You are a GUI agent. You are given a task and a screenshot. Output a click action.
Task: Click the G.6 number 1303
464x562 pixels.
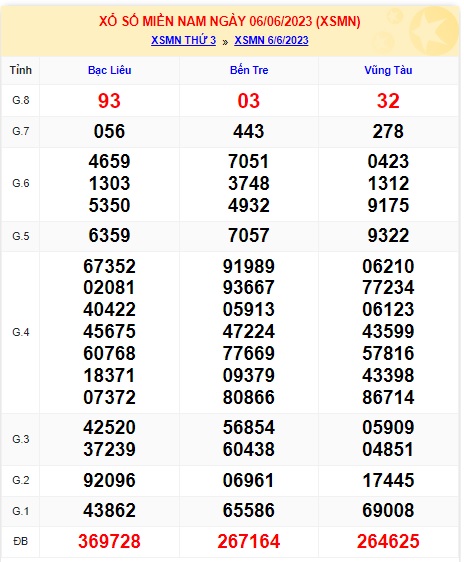pyautogui.click(x=109, y=184)
